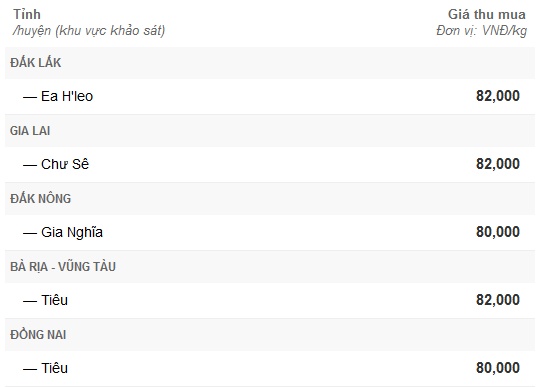543x387 pixels.
Task: Click the 80,000 price under Đồng Nai
Action: (x=498, y=368)
